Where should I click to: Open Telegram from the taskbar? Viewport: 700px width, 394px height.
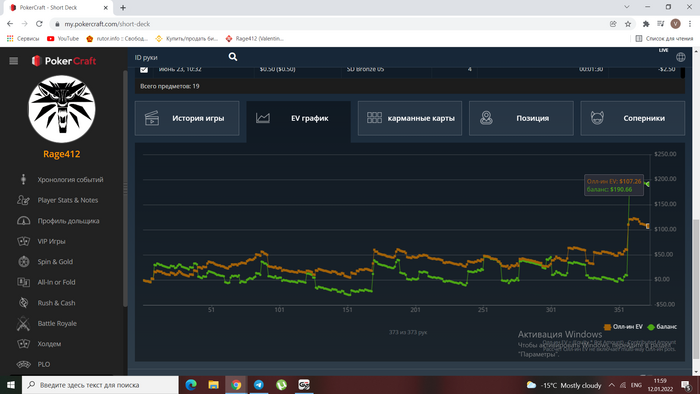pos(259,385)
